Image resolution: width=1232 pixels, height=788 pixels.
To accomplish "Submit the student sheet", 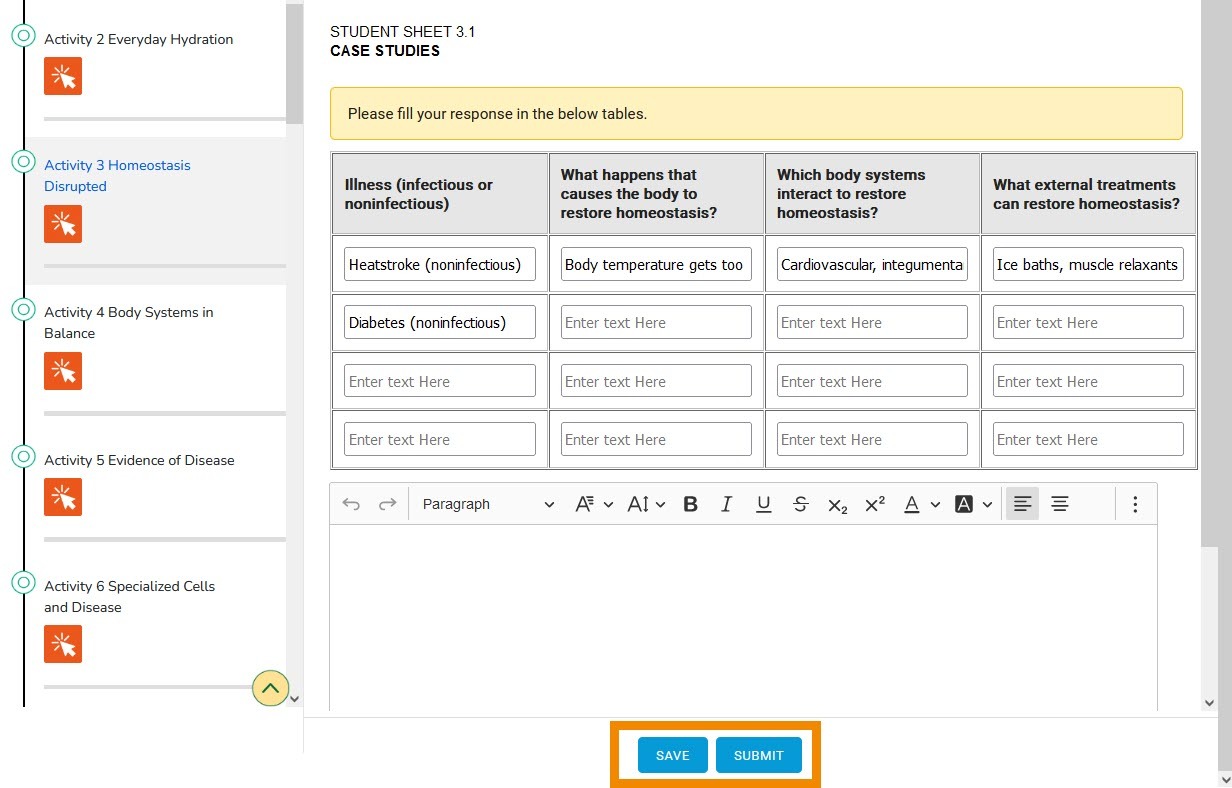I will click(758, 755).
